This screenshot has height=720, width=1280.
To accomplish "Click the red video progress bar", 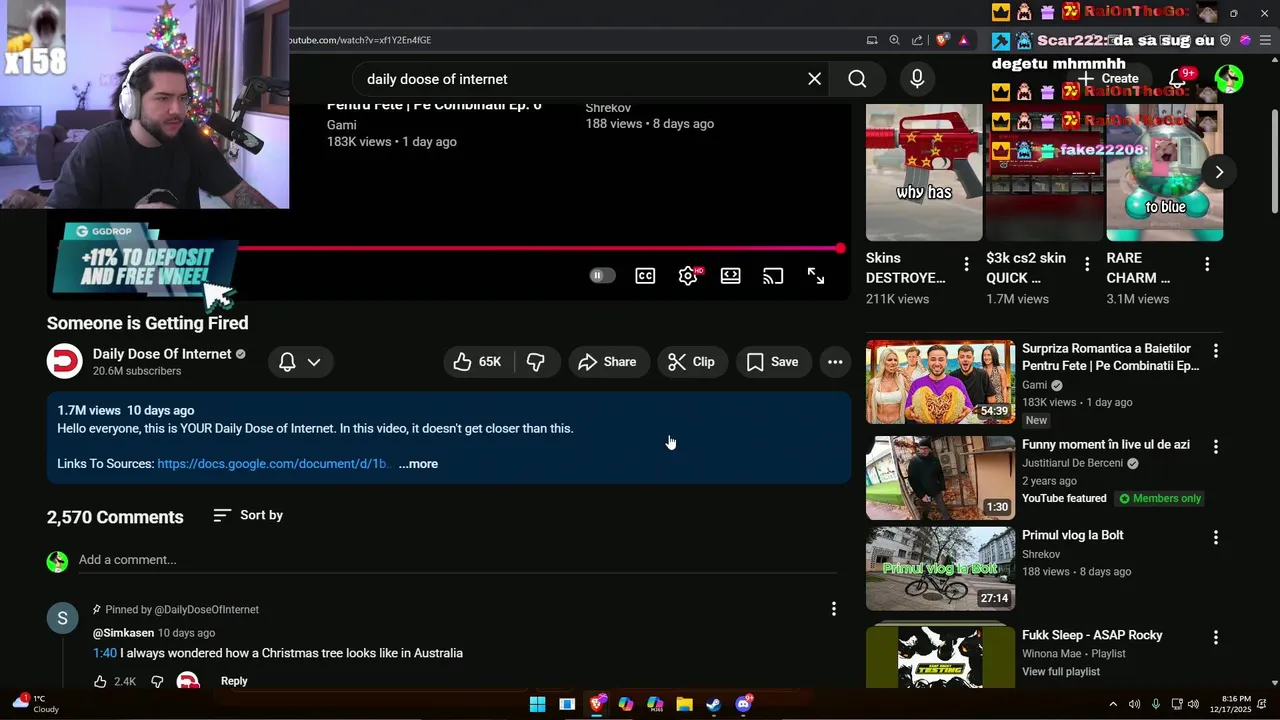I will (540, 248).
